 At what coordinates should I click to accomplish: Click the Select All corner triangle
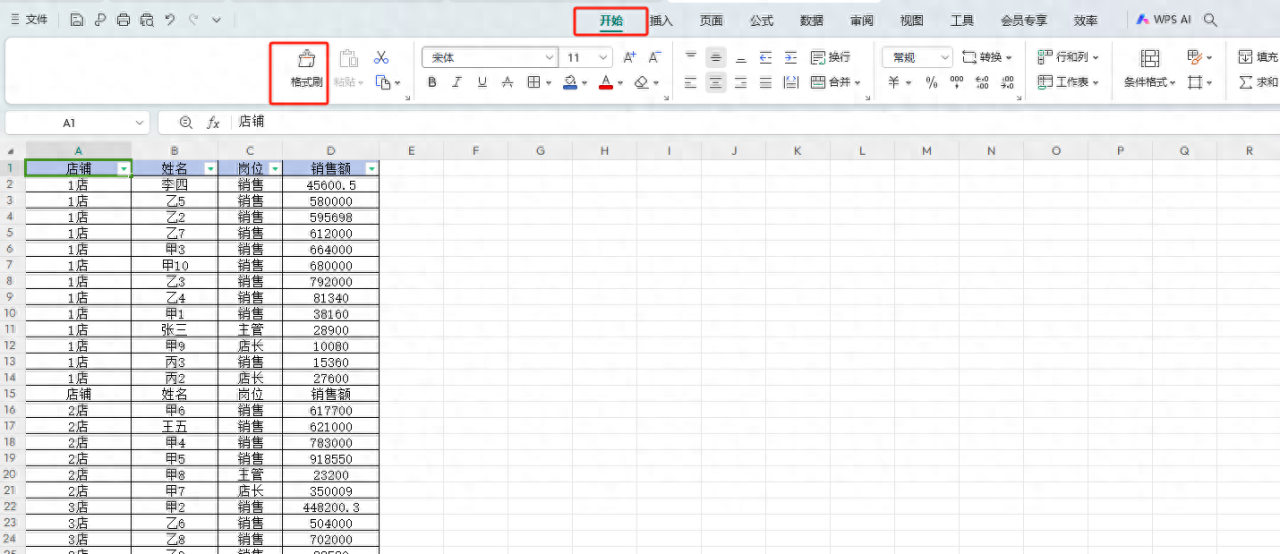pyautogui.click(x=11, y=151)
